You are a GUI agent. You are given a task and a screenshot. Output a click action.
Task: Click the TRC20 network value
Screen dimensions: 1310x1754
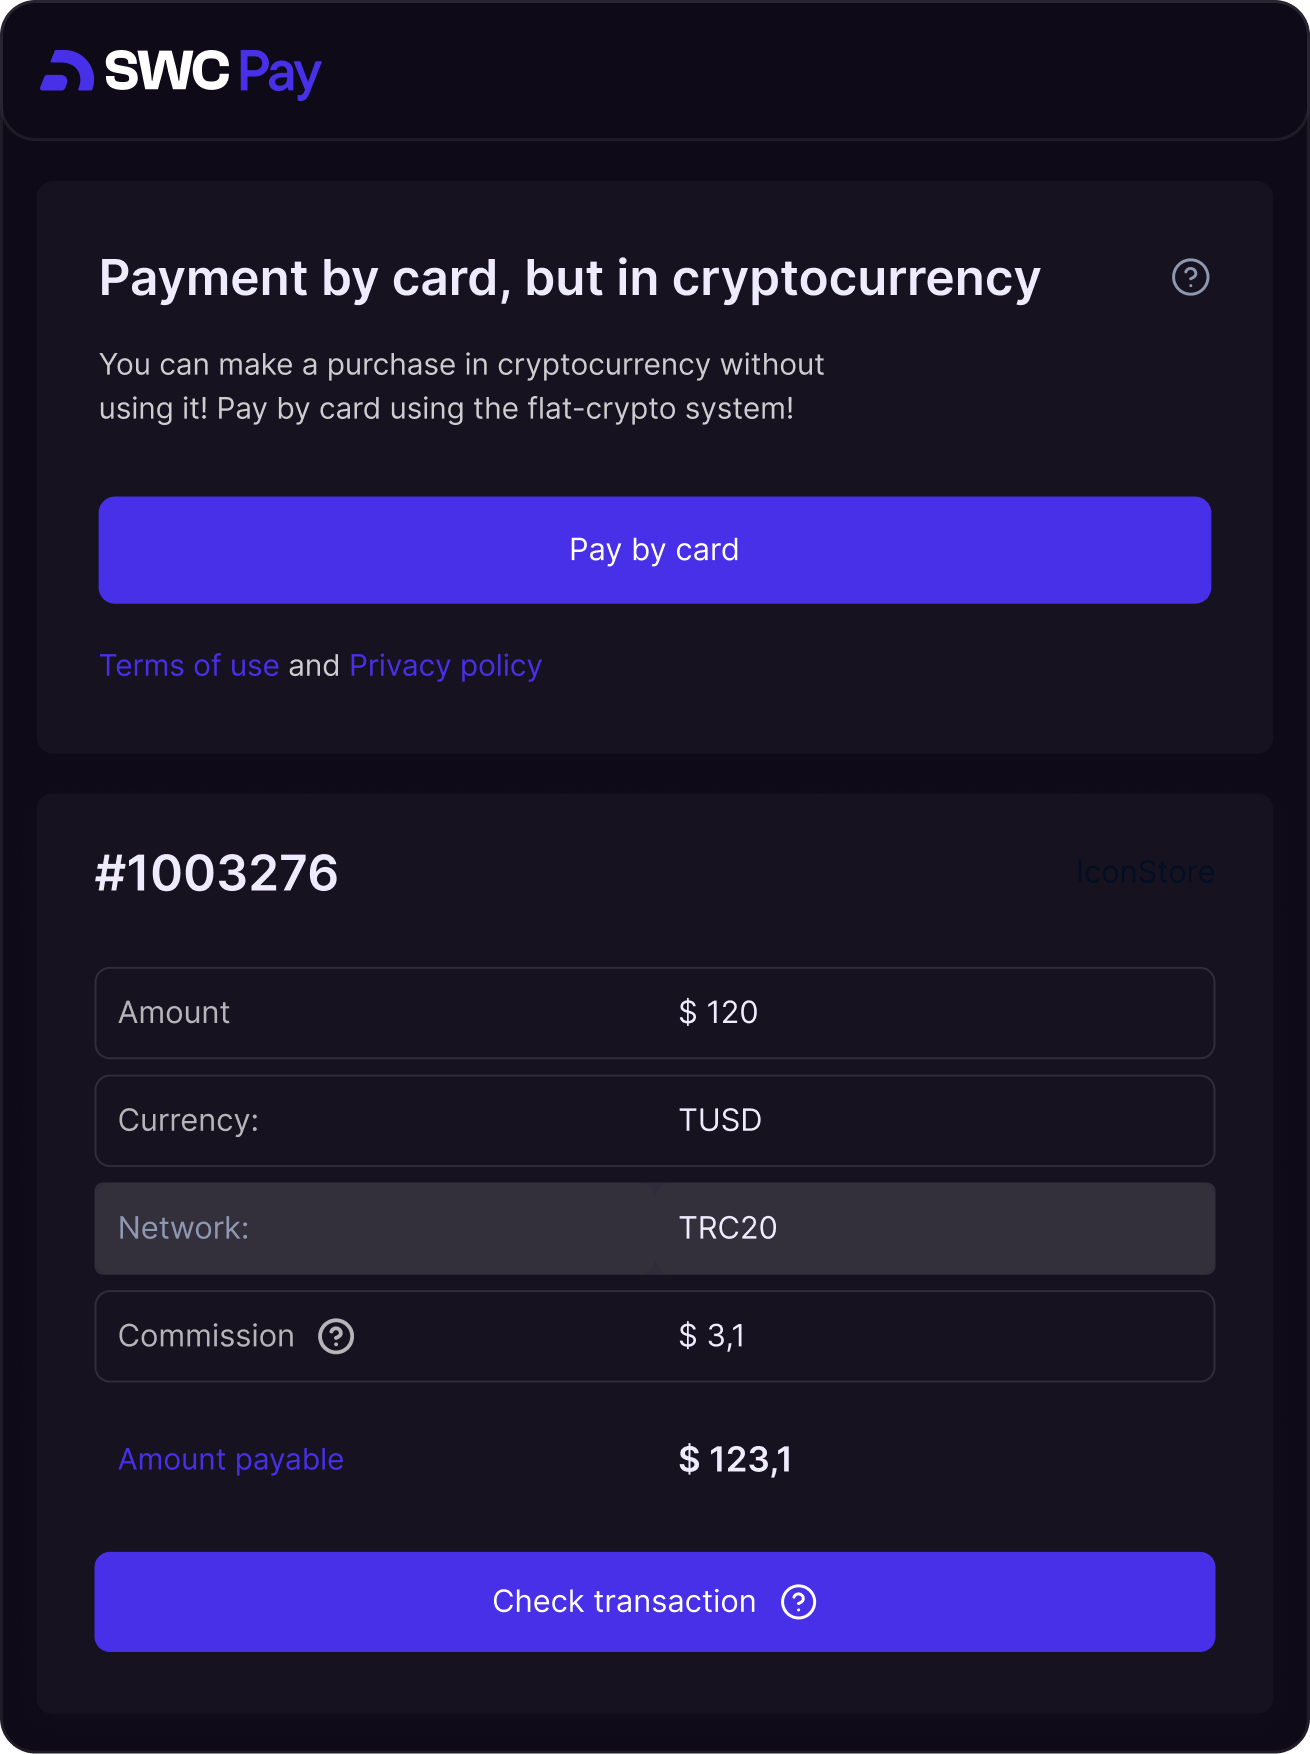[727, 1228]
